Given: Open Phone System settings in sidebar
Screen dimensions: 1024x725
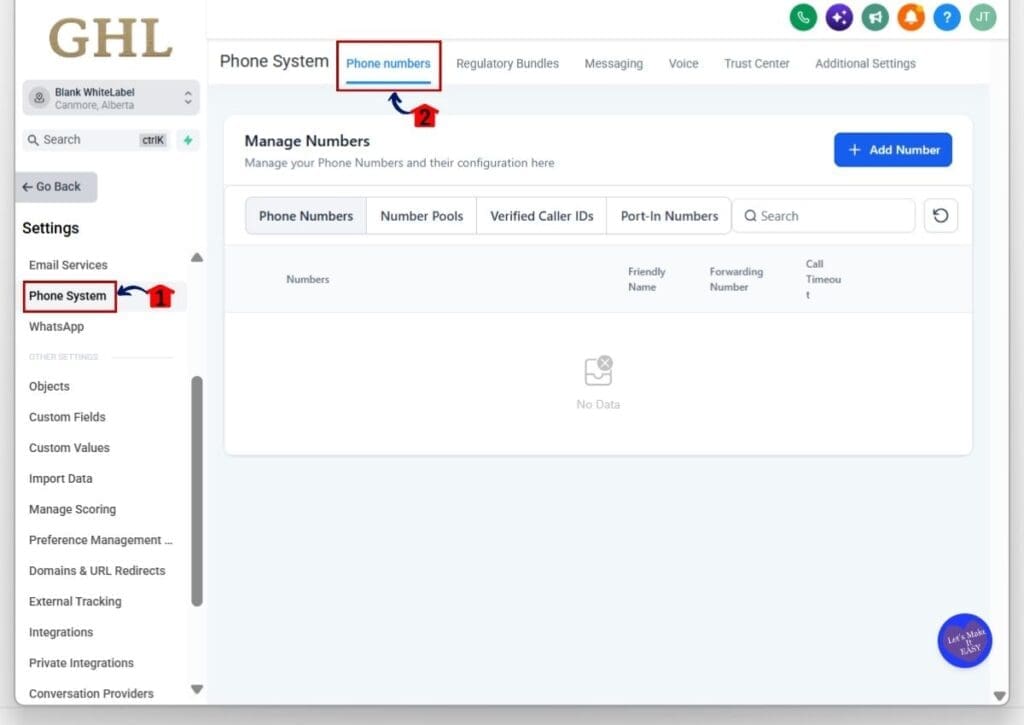Looking at the screenshot, I should tap(67, 296).
